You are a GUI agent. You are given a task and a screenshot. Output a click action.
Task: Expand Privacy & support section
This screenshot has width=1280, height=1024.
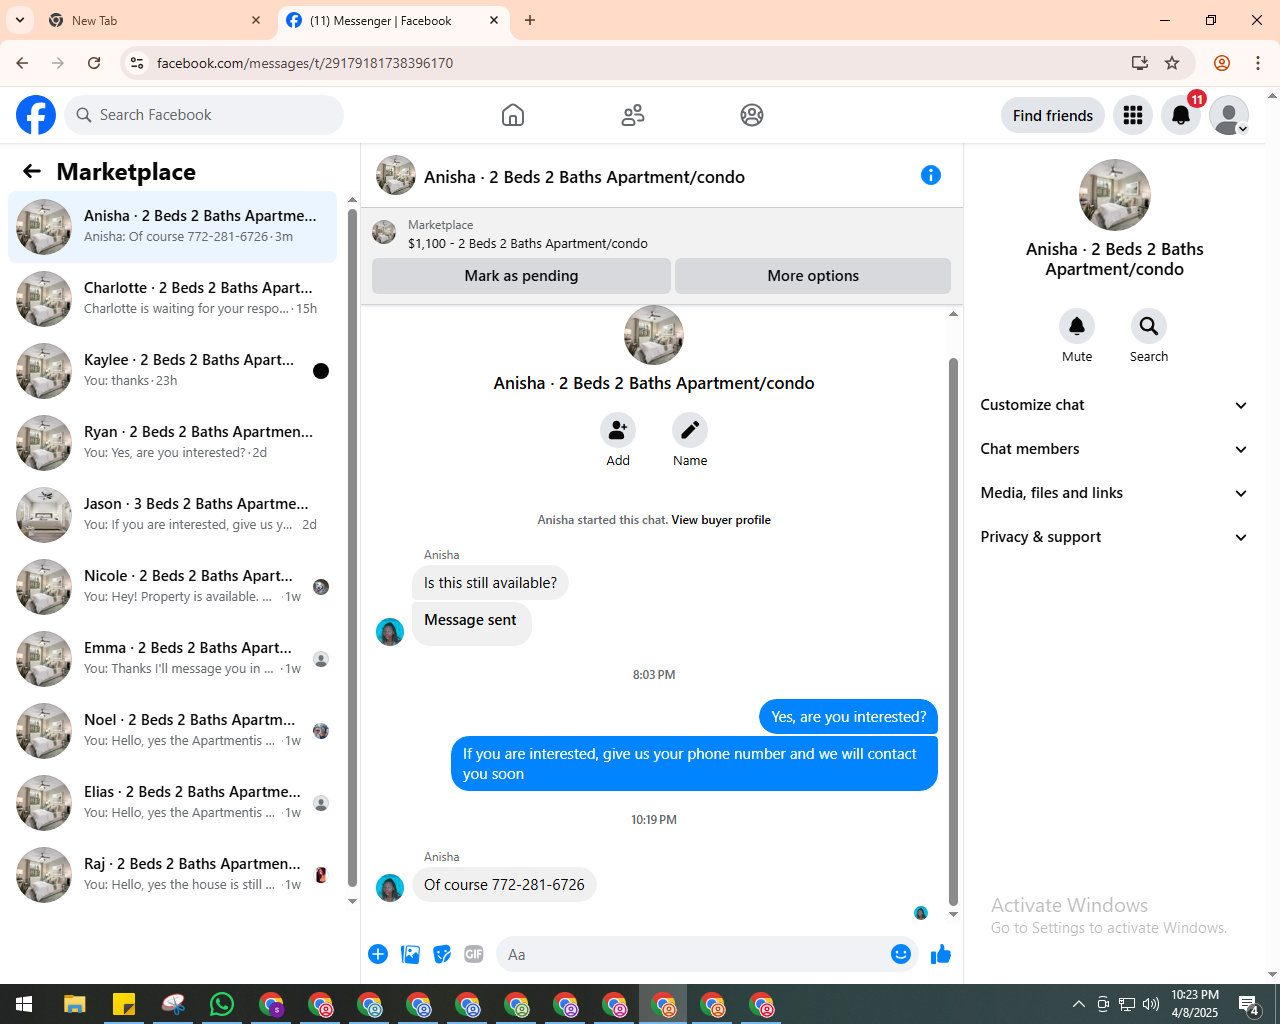point(1114,537)
